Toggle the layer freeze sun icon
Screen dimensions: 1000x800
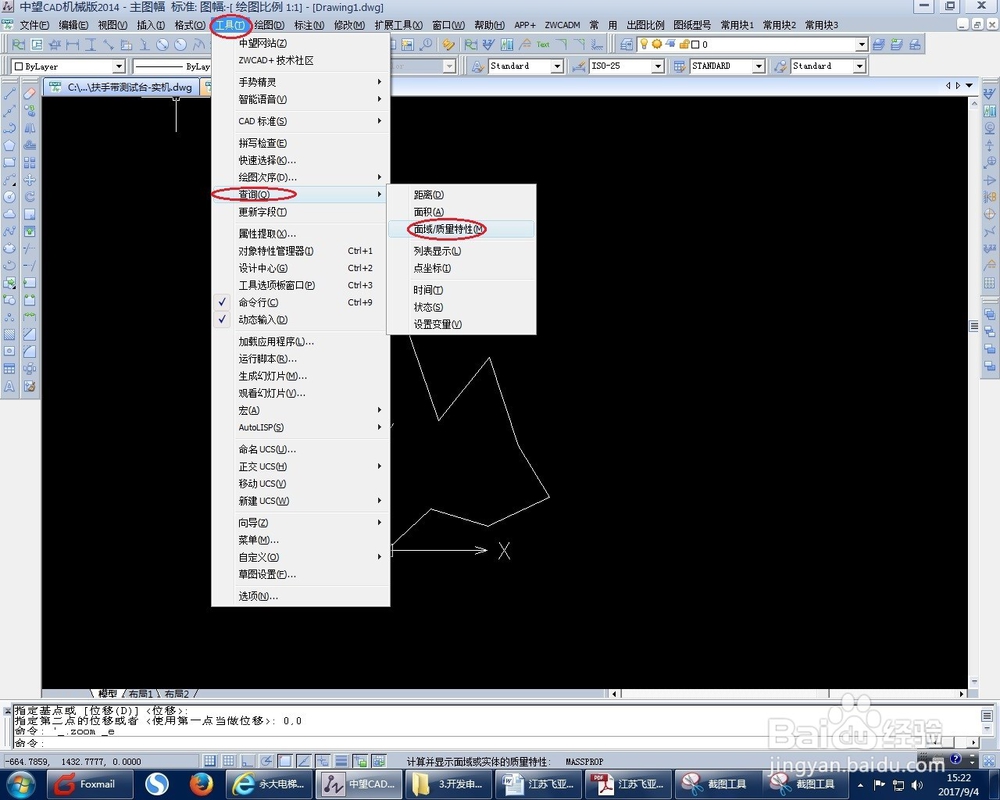click(656, 44)
